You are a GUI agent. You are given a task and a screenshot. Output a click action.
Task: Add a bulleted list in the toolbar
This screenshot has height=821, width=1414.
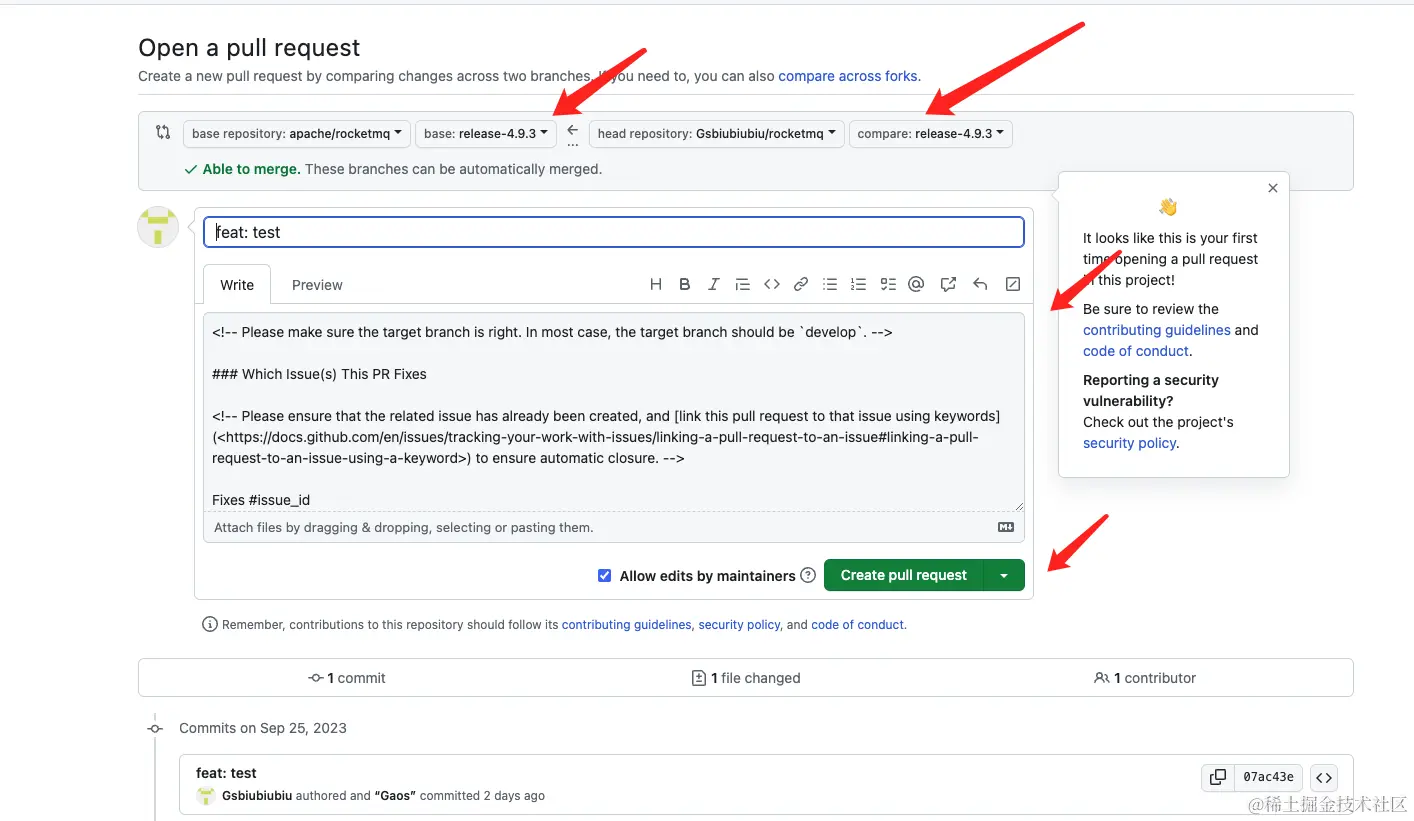click(830, 285)
